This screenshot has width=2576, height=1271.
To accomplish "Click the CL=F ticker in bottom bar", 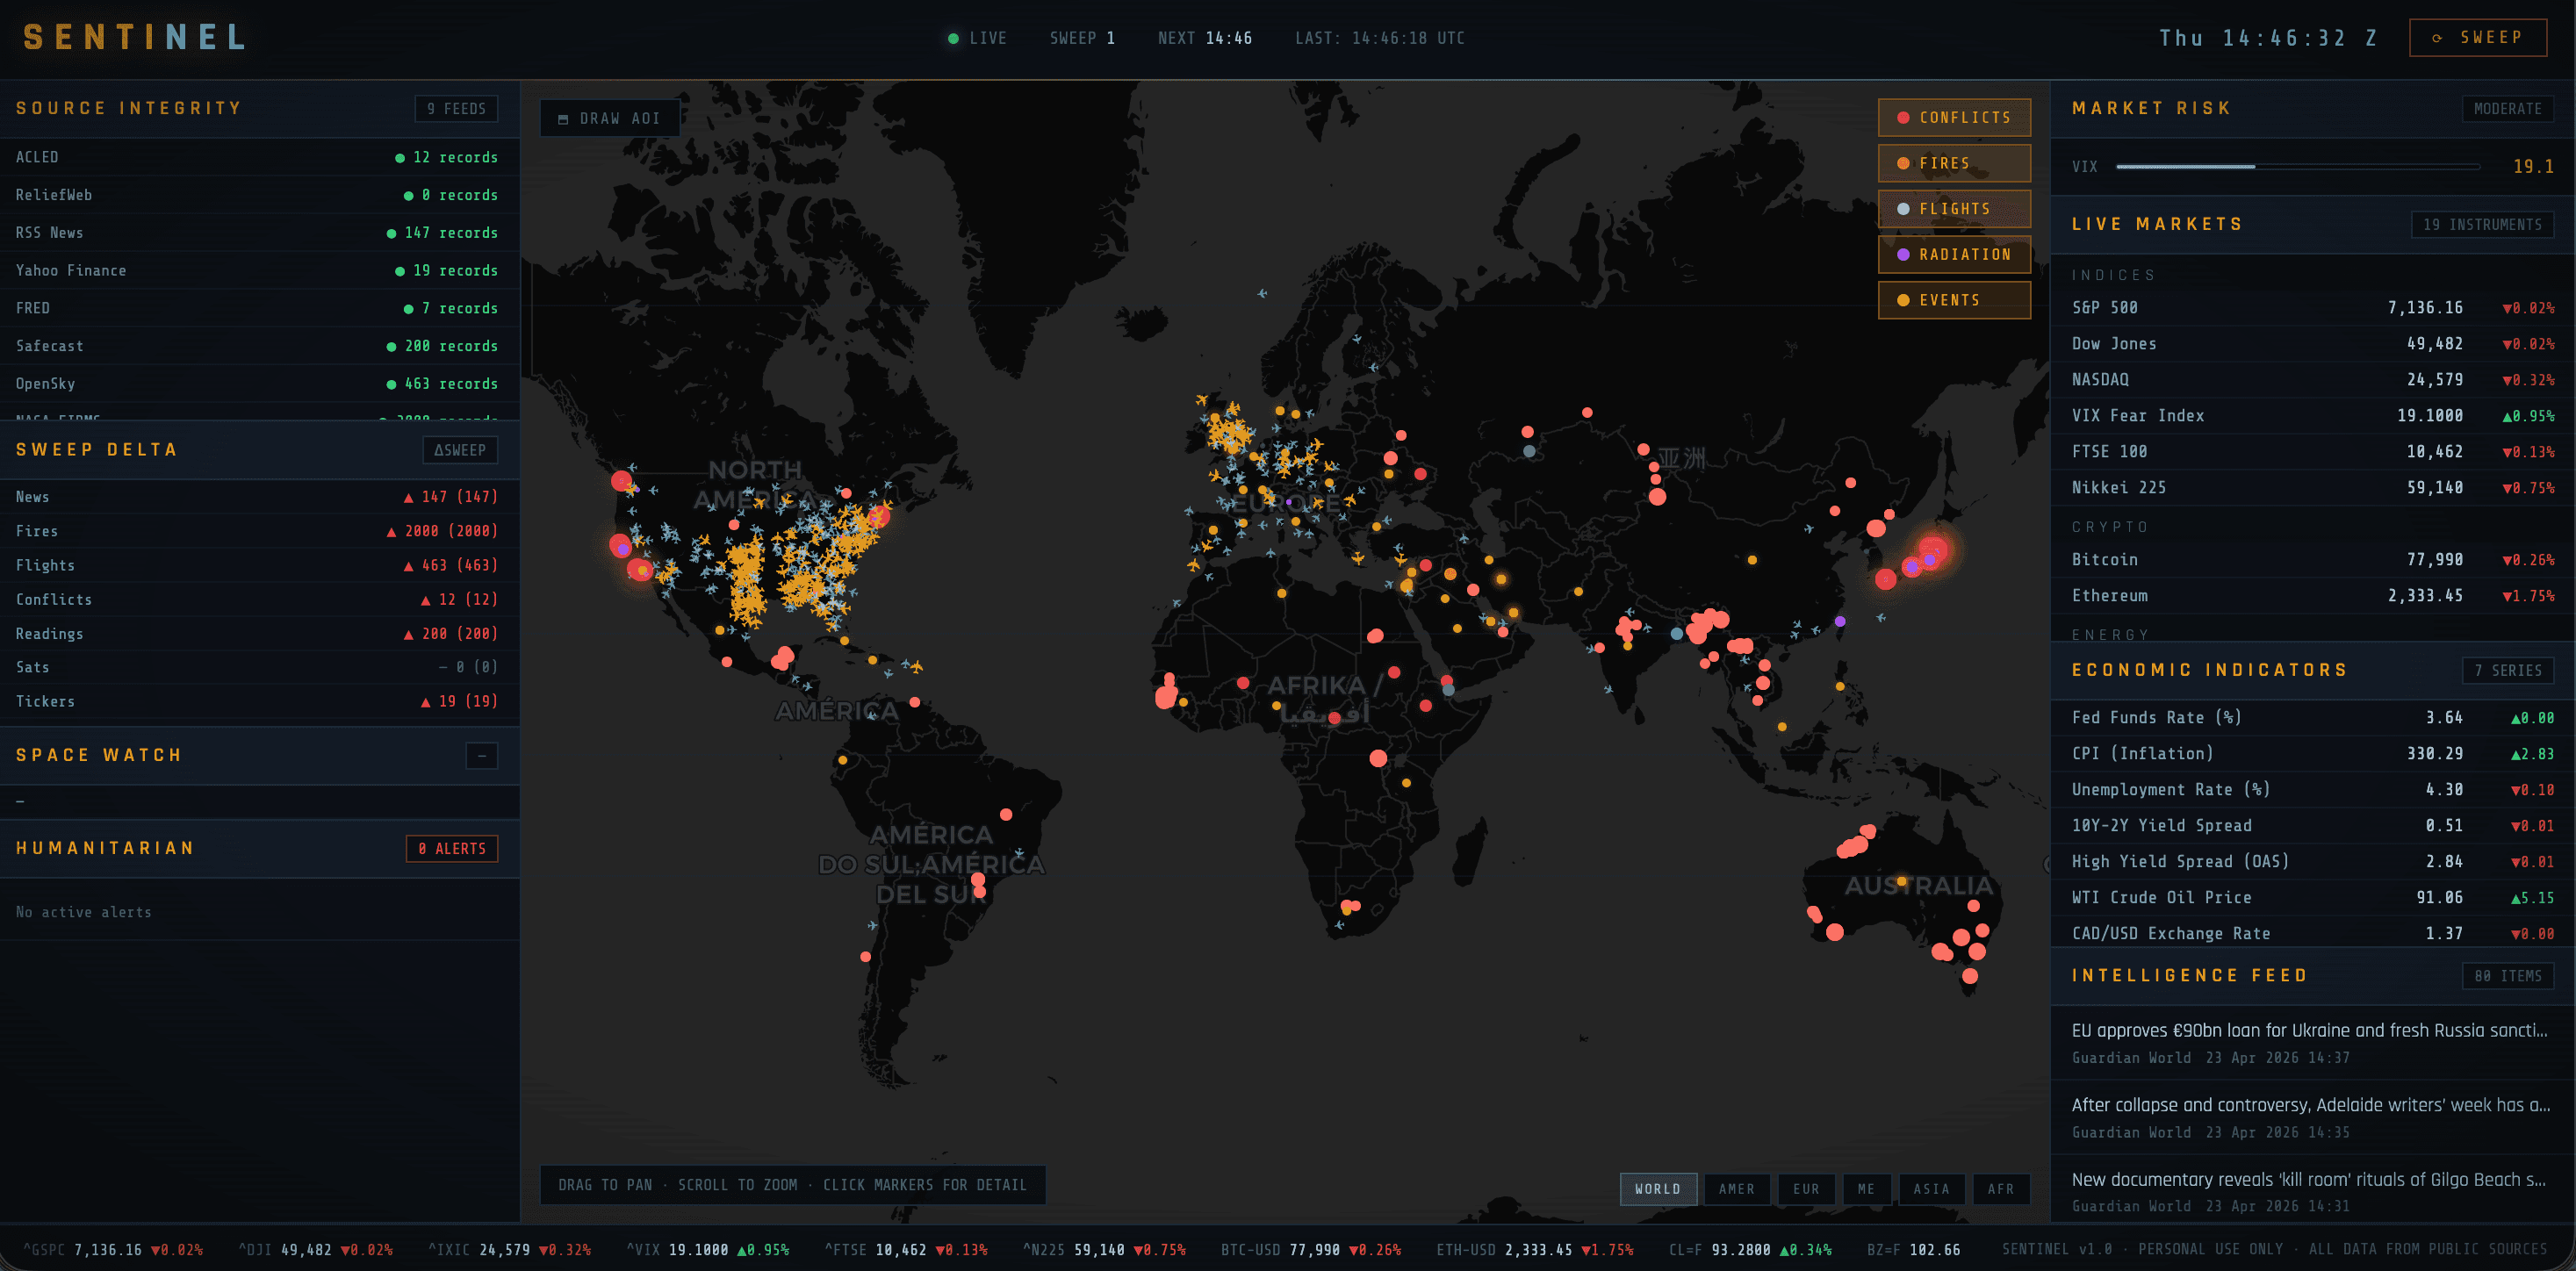I will click(1750, 1250).
